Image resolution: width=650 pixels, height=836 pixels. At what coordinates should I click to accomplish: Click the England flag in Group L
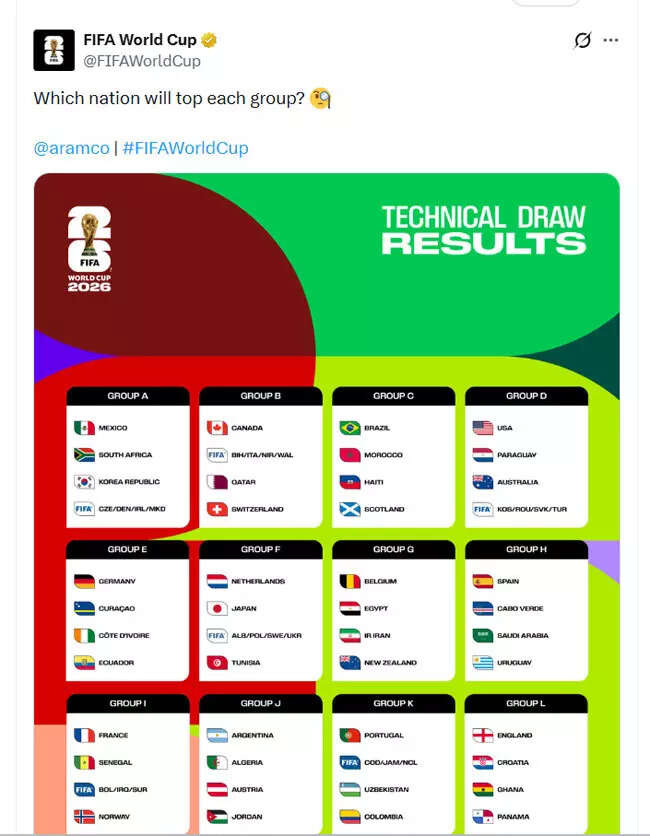point(483,735)
